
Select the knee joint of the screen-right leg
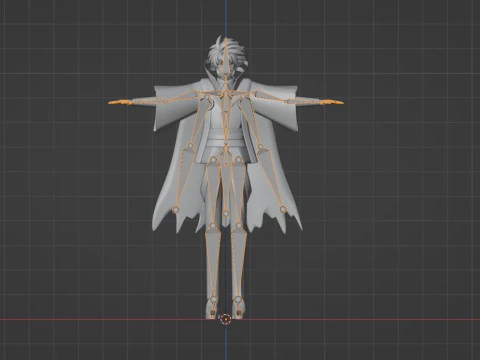tap(239, 226)
